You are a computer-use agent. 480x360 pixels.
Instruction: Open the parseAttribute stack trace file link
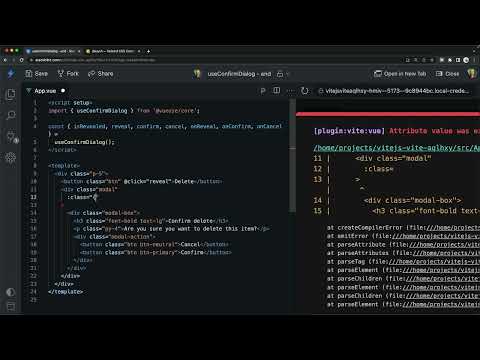(444, 245)
